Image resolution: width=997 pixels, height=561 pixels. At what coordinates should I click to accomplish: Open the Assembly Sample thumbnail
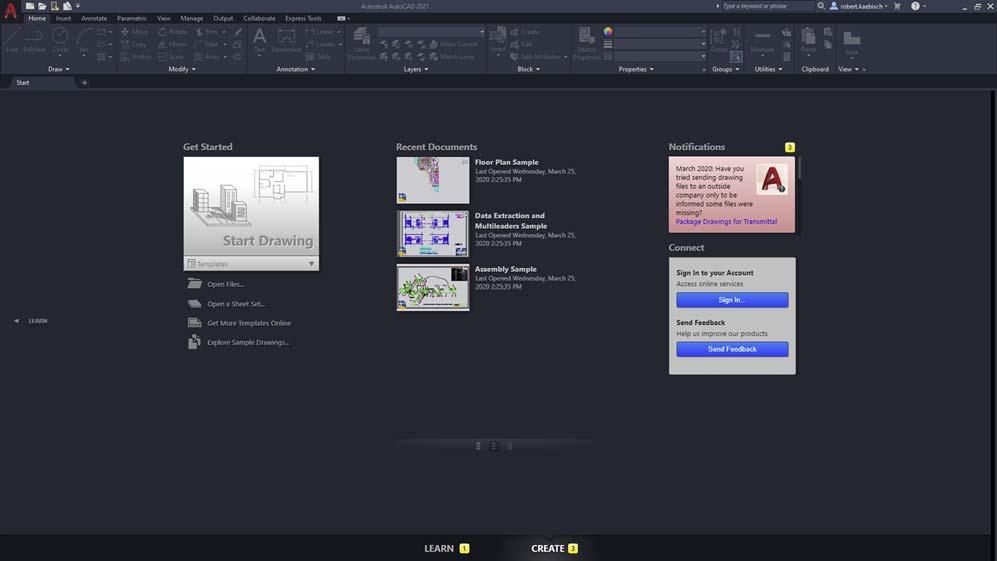pos(433,287)
